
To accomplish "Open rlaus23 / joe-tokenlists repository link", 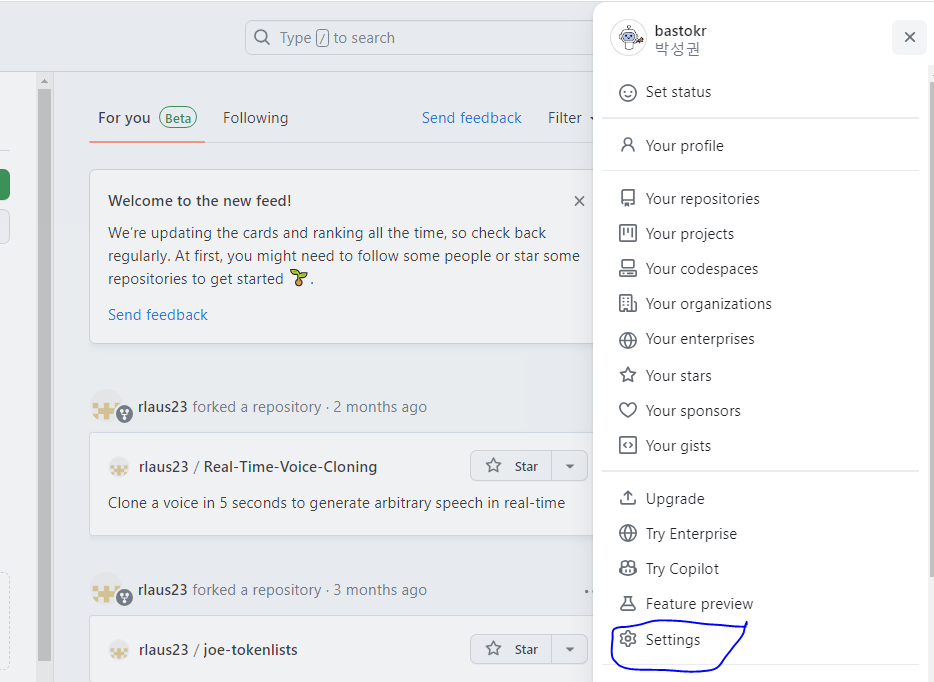I will pyautogui.click(x=218, y=649).
